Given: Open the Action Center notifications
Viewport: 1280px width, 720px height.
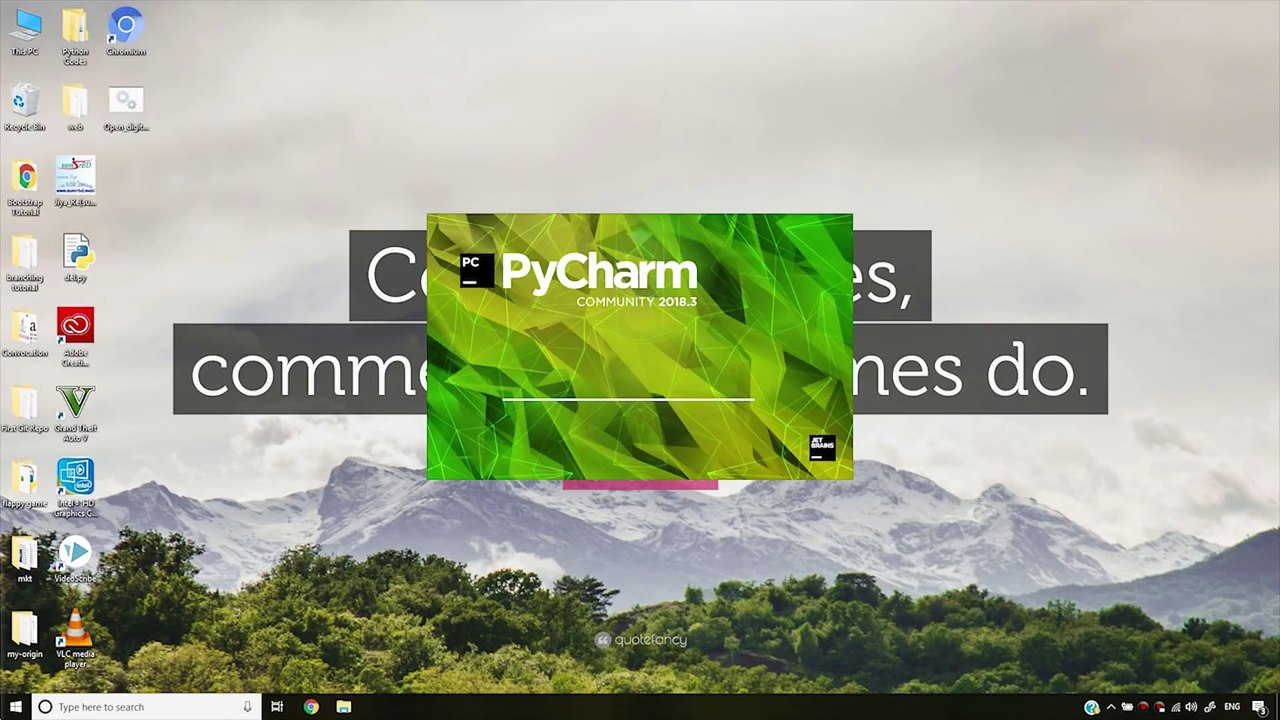Looking at the screenshot, I should click(1260, 707).
